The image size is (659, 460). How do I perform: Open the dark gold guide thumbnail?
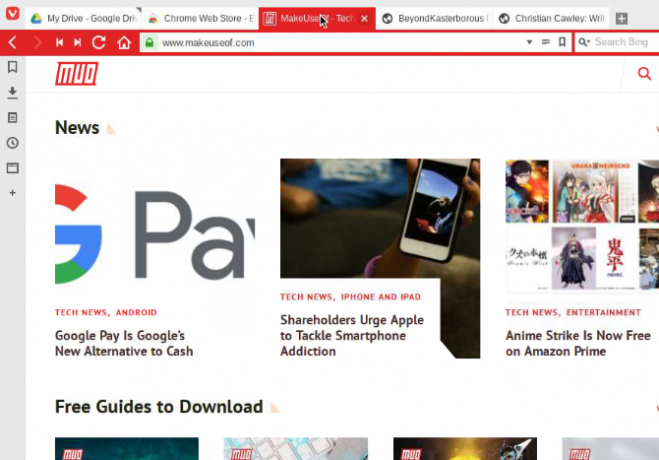click(465, 449)
